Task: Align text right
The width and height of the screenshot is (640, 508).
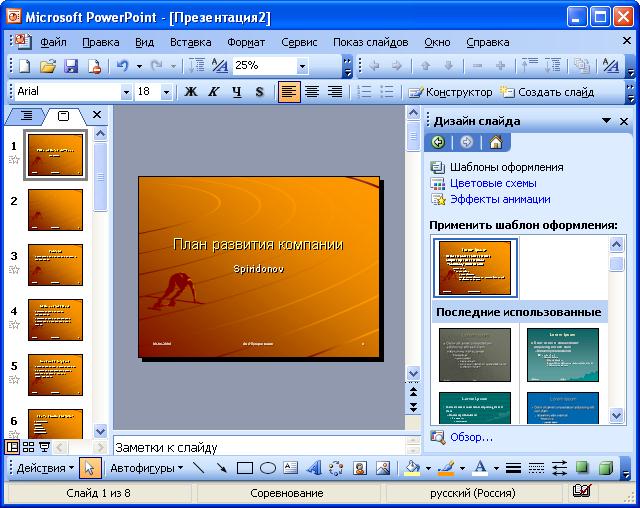Action: (335, 92)
